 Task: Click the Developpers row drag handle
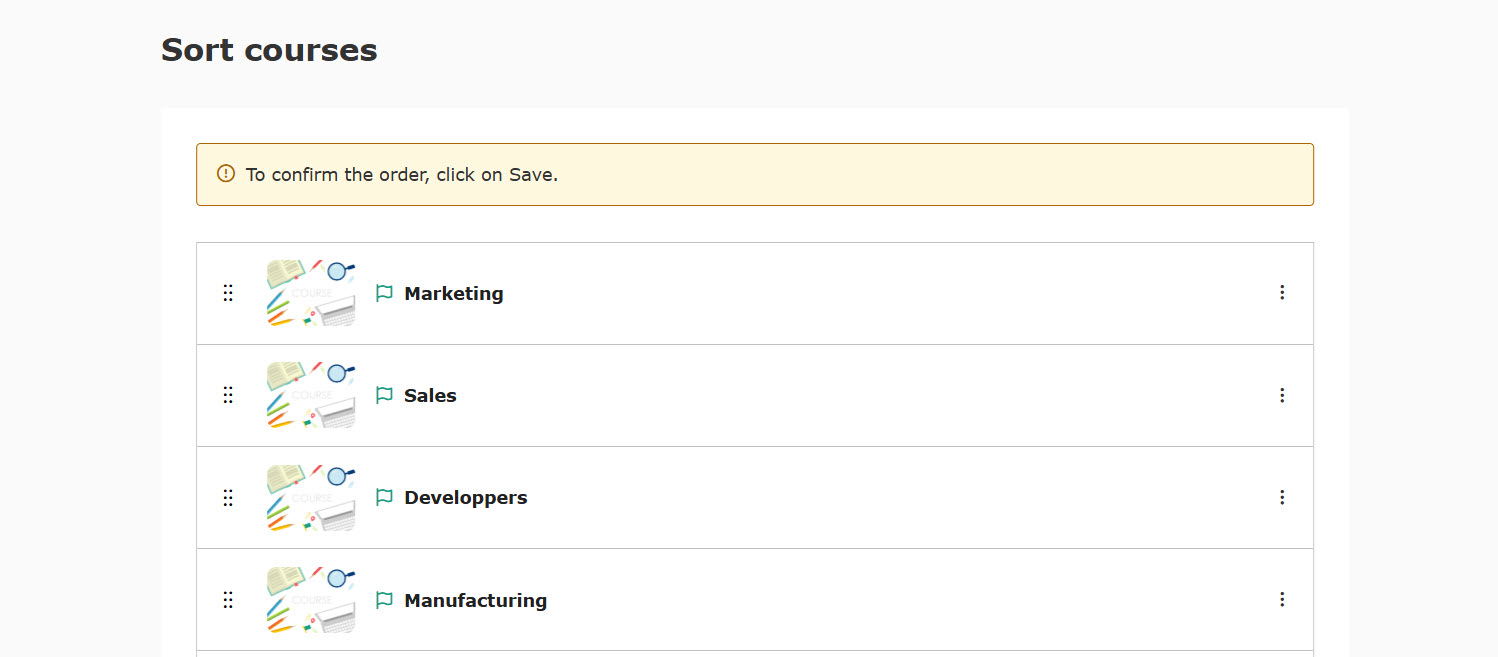coord(228,497)
